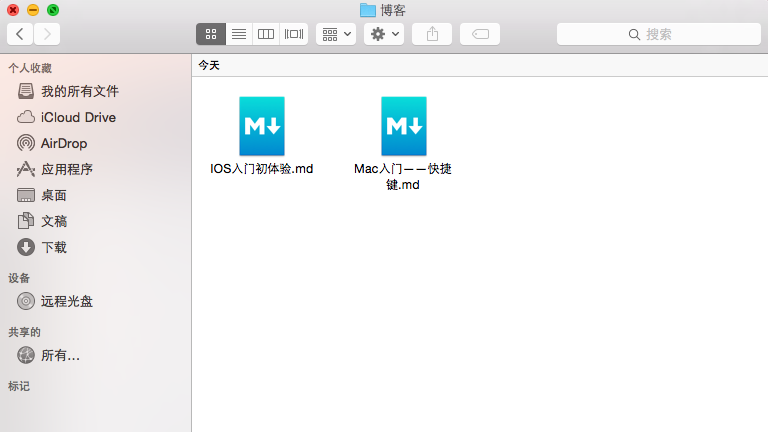
Task: Open iCloud Drive in the sidebar
Action: click(x=96, y=117)
